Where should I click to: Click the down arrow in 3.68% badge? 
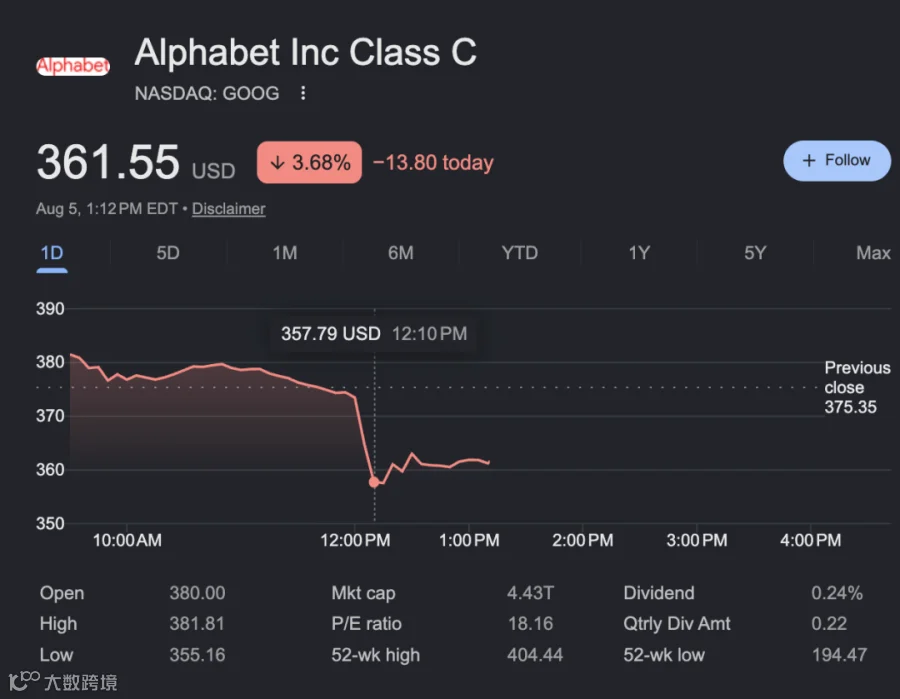coord(277,162)
